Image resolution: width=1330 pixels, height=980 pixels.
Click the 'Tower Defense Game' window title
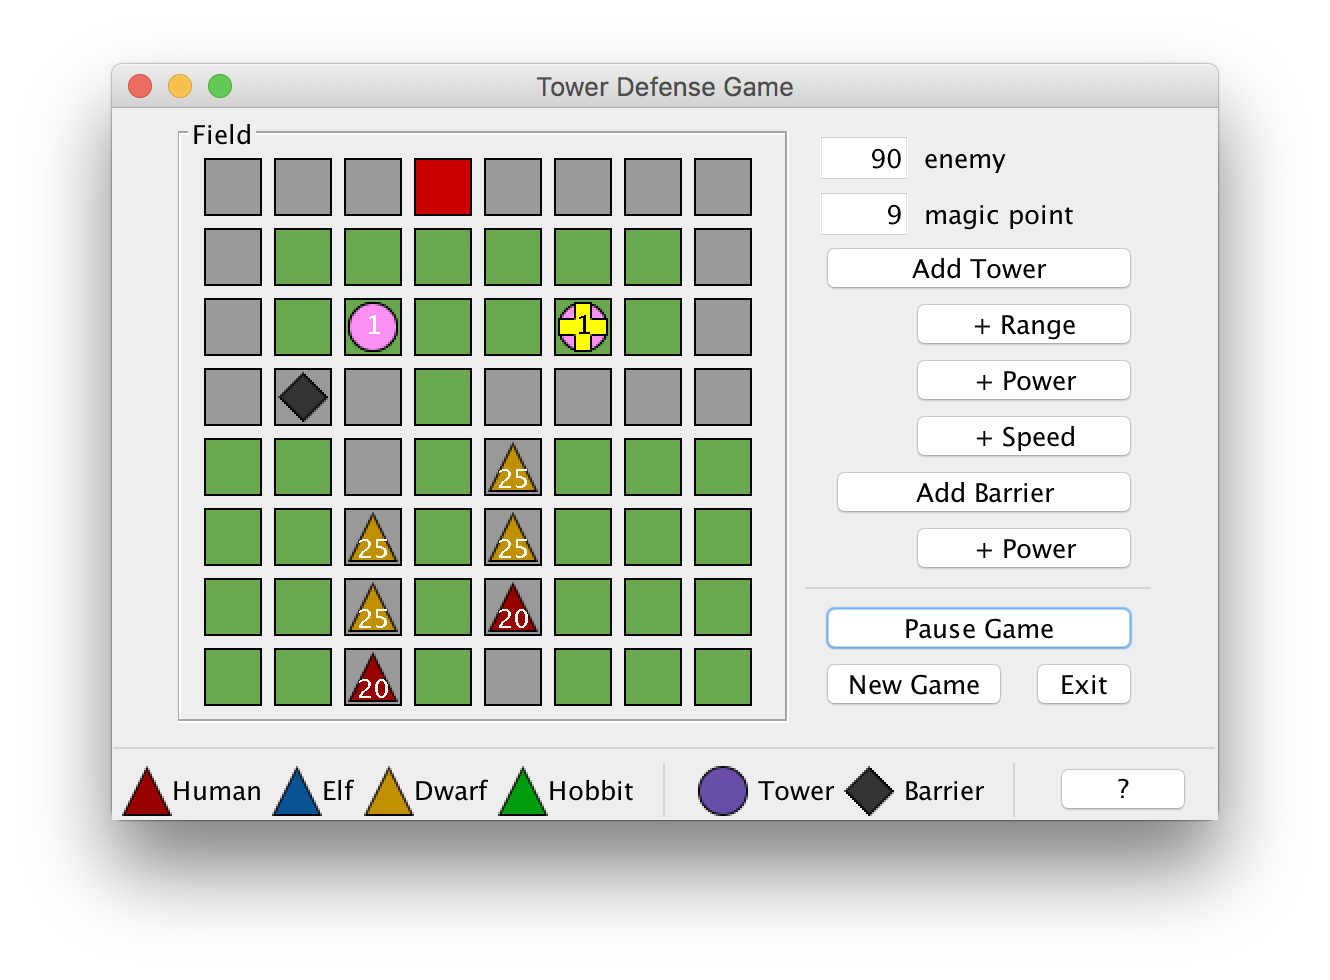click(x=665, y=87)
